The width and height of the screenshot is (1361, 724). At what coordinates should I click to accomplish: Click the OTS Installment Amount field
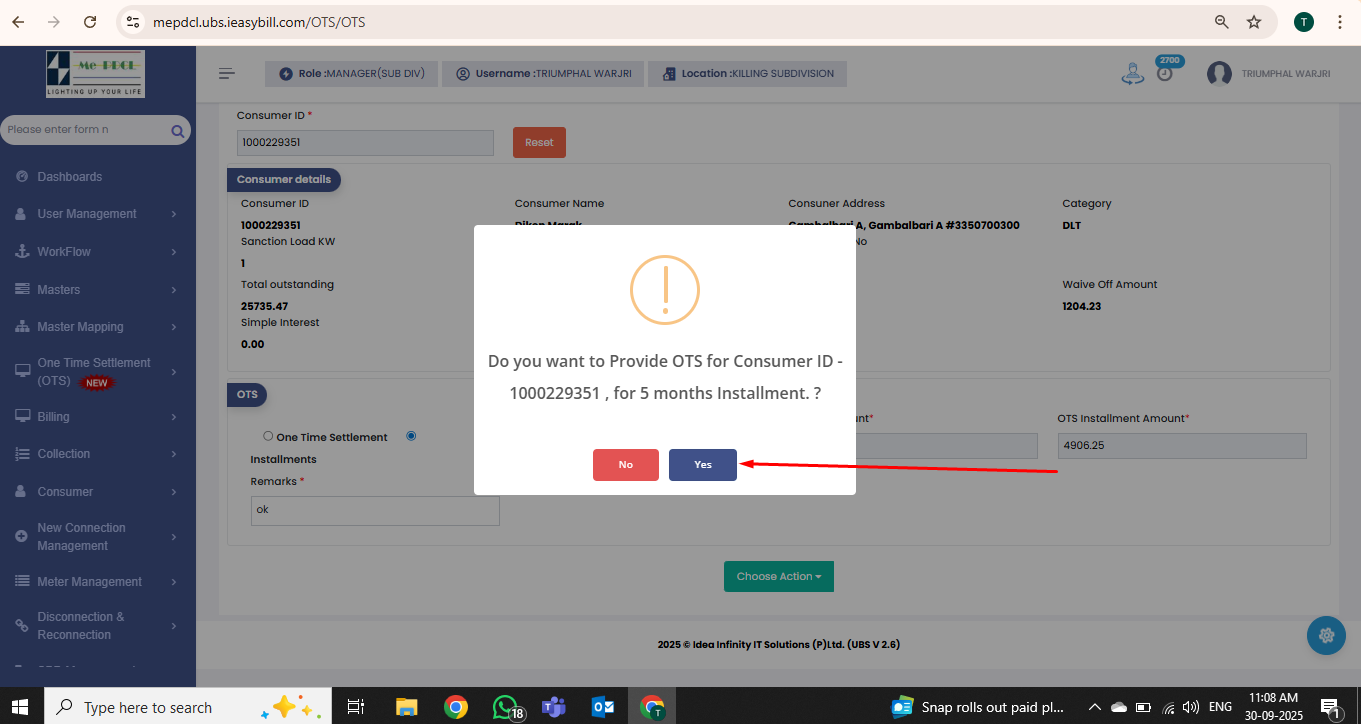(1182, 446)
